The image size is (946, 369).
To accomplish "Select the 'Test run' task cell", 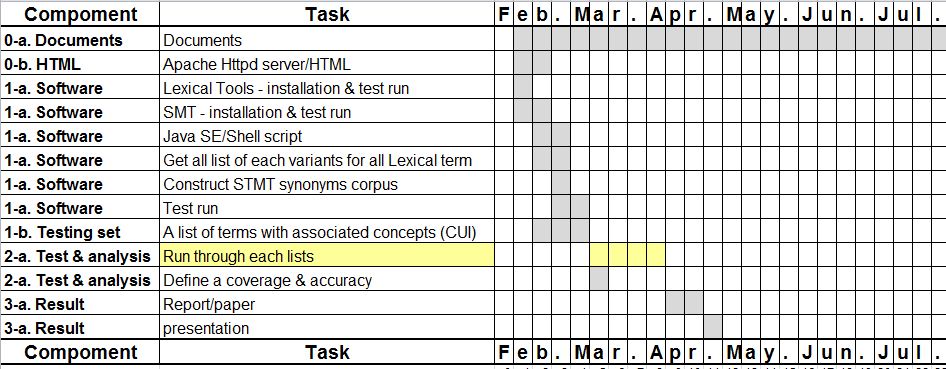I will [327, 208].
